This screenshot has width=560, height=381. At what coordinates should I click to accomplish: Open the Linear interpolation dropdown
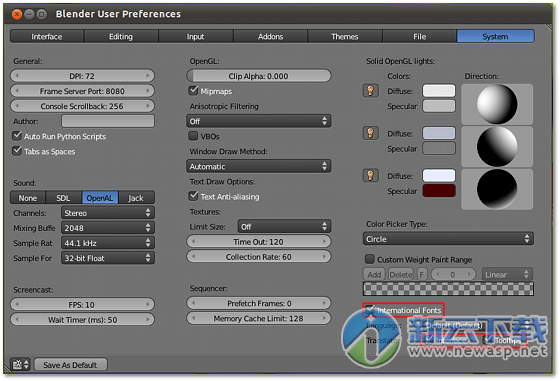point(507,275)
